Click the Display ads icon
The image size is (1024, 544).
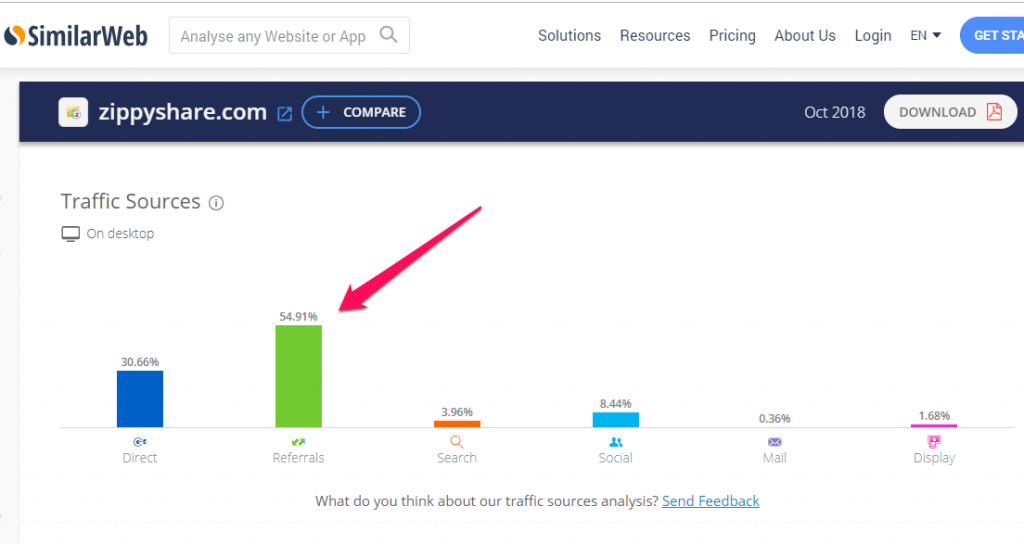pos(934,442)
